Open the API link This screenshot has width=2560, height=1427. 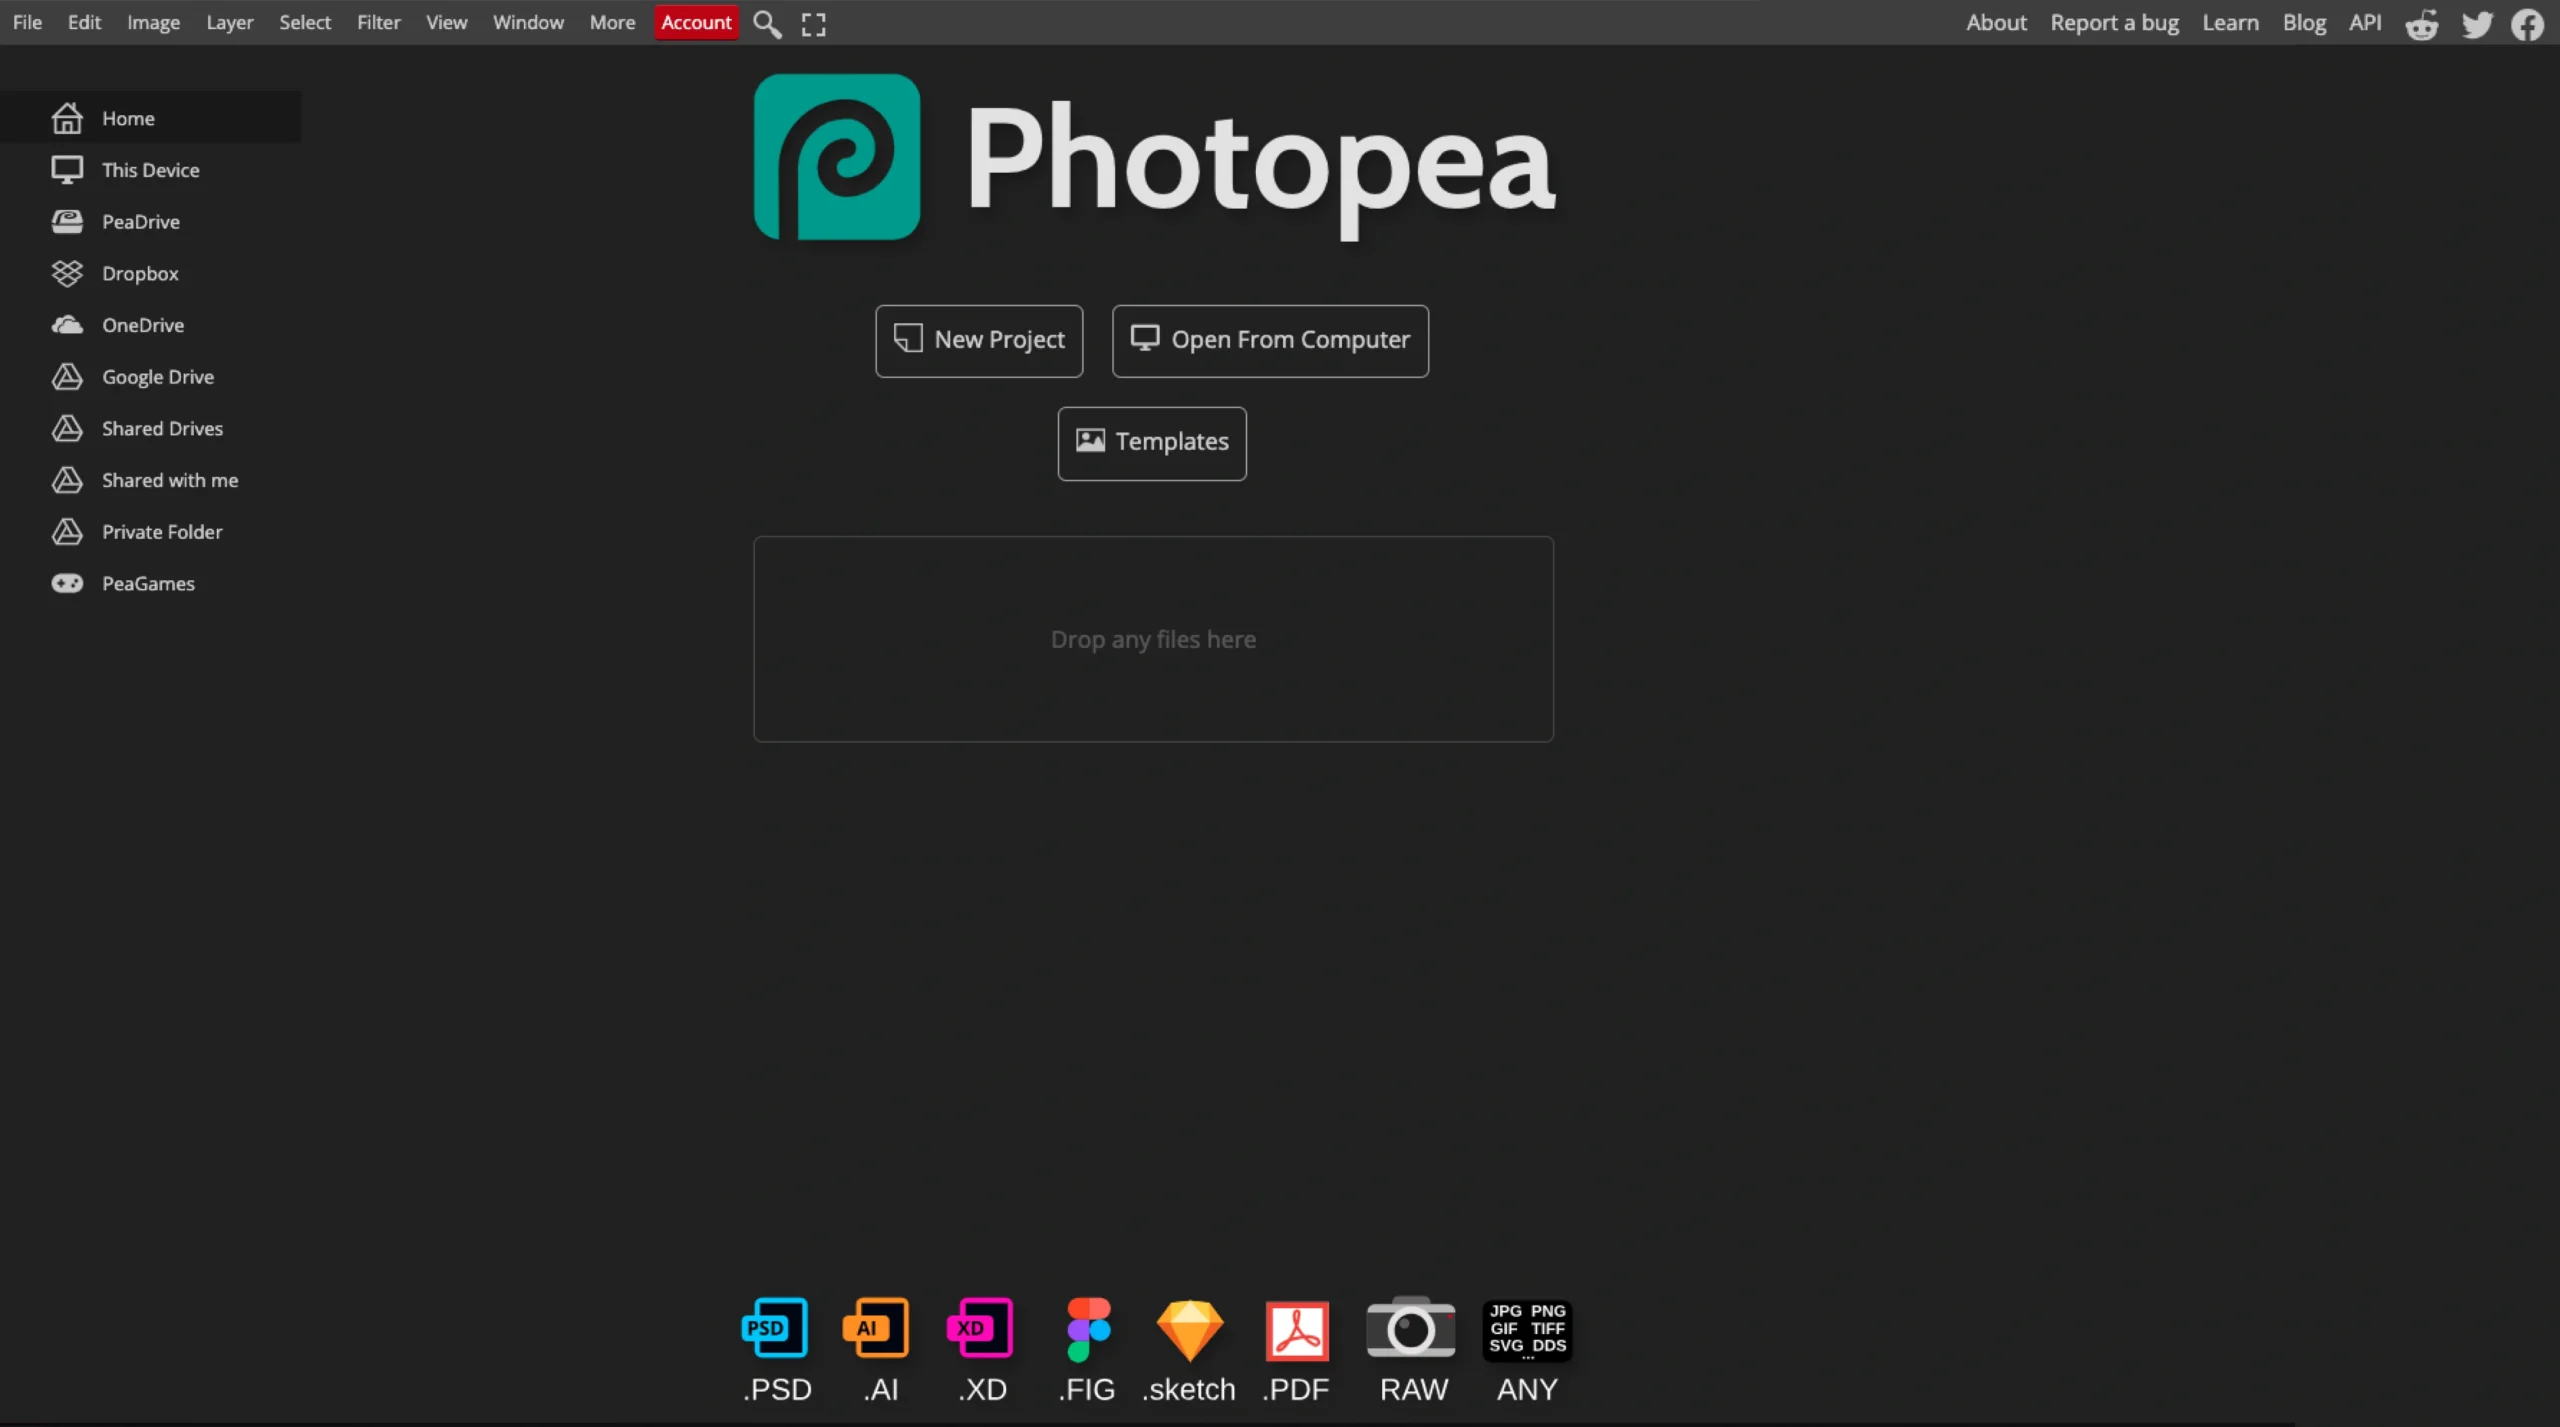coord(2365,22)
